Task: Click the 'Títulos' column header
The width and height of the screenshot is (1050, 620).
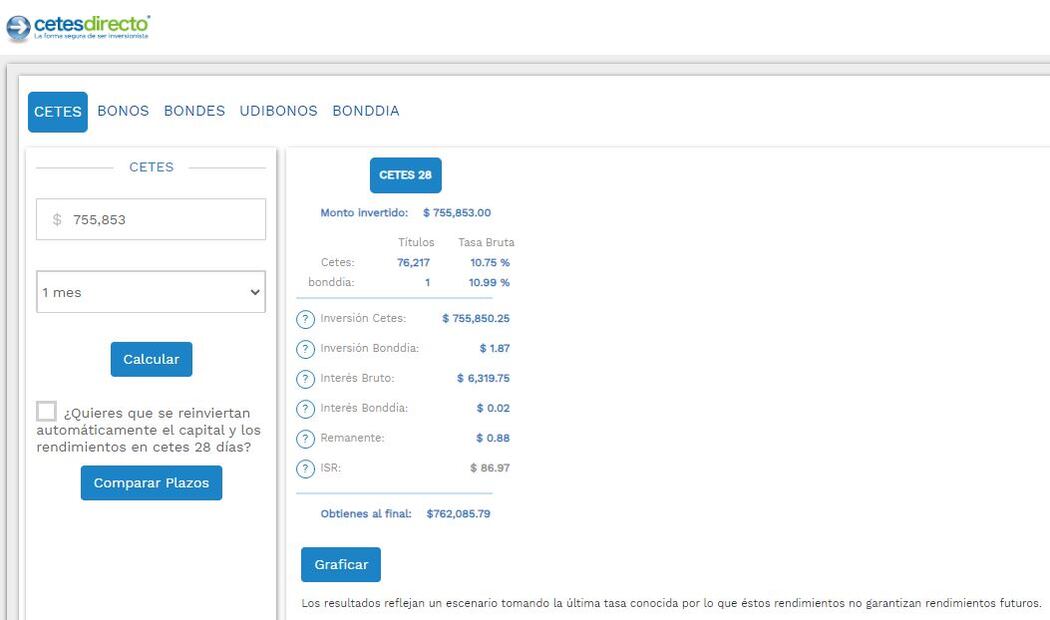Action: [416, 242]
